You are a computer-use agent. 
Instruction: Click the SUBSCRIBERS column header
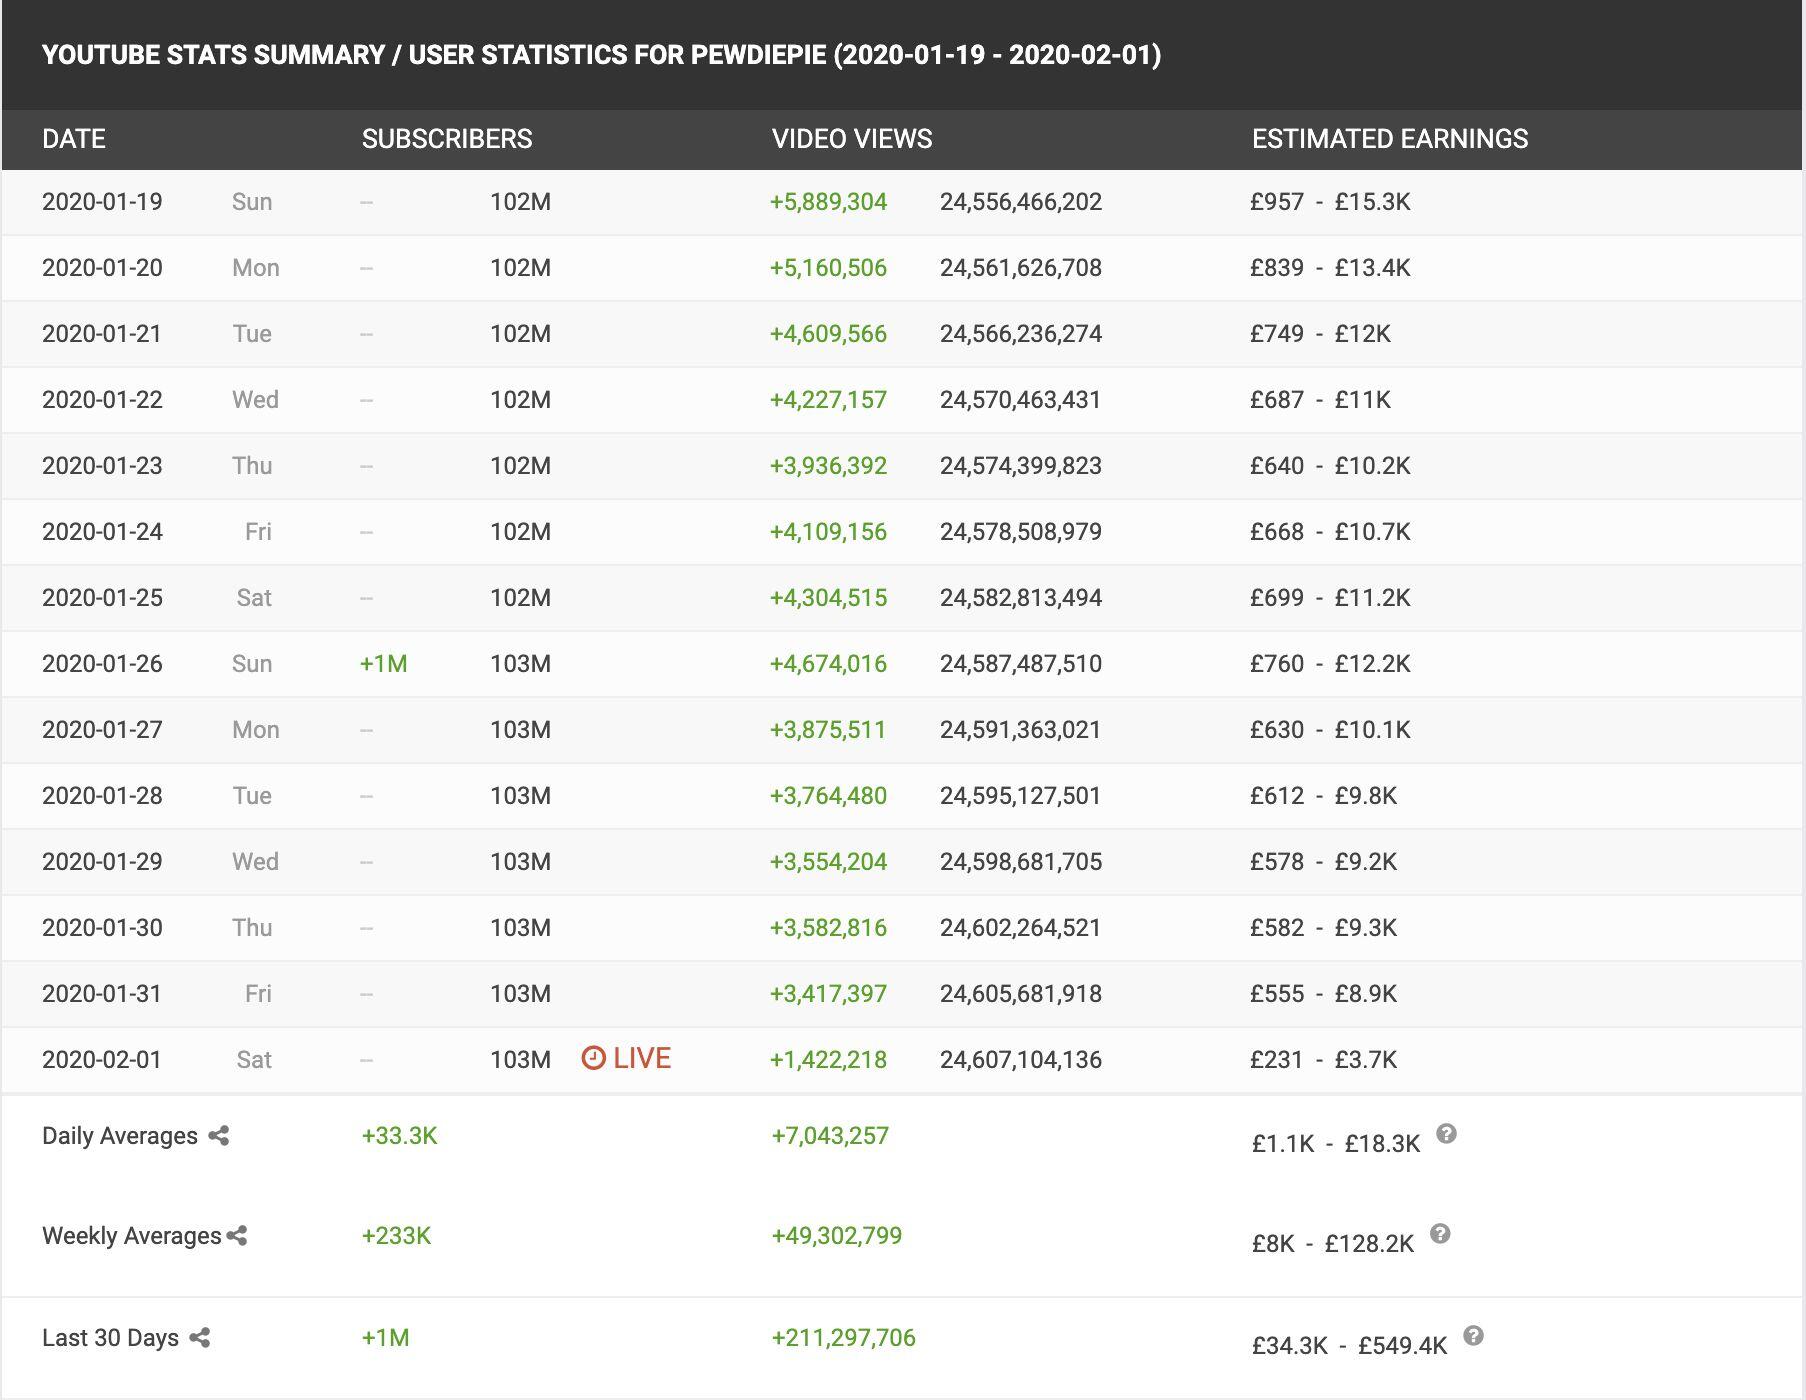point(447,139)
